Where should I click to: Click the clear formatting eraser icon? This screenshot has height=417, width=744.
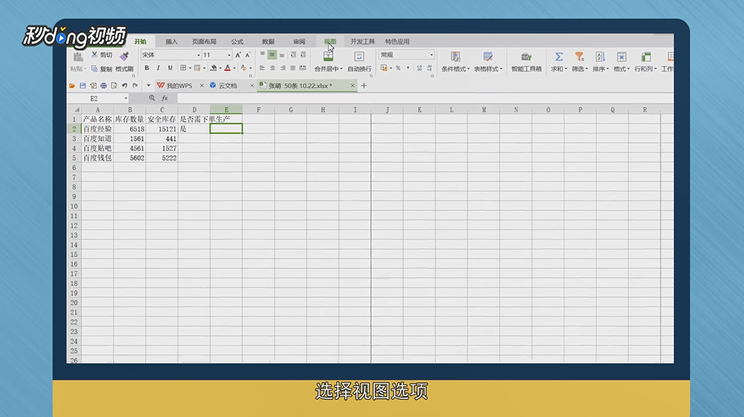(243, 68)
